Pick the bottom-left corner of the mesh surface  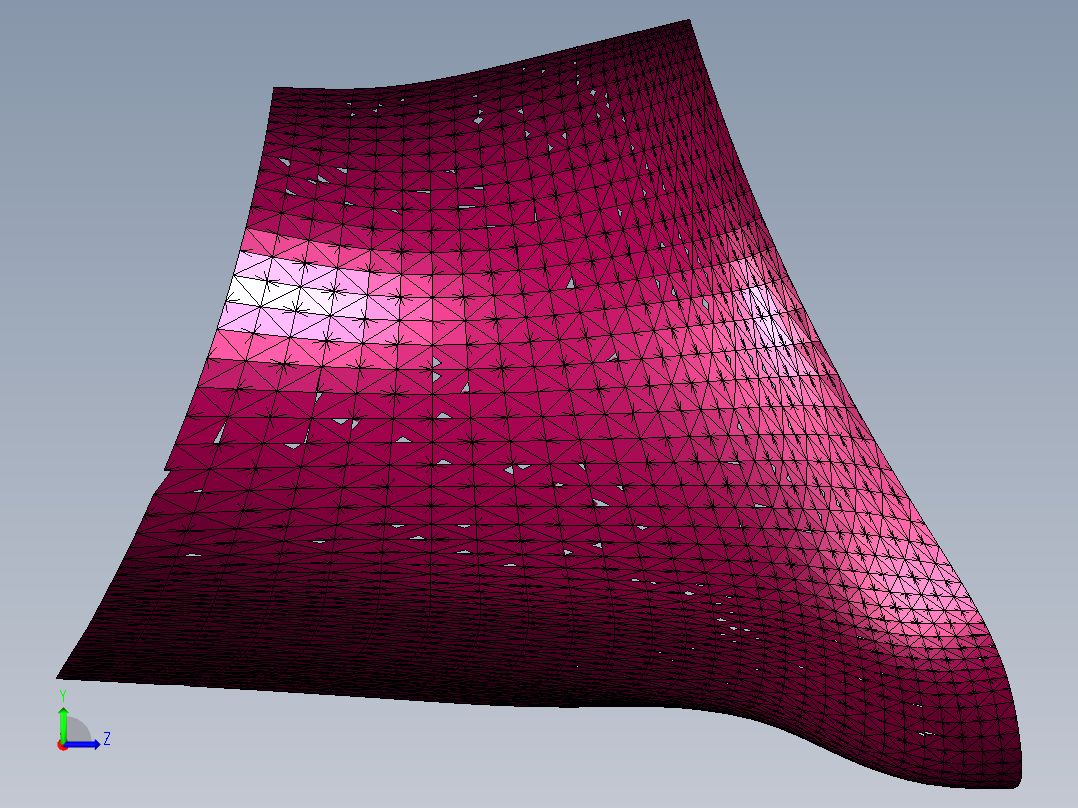(x=59, y=676)
